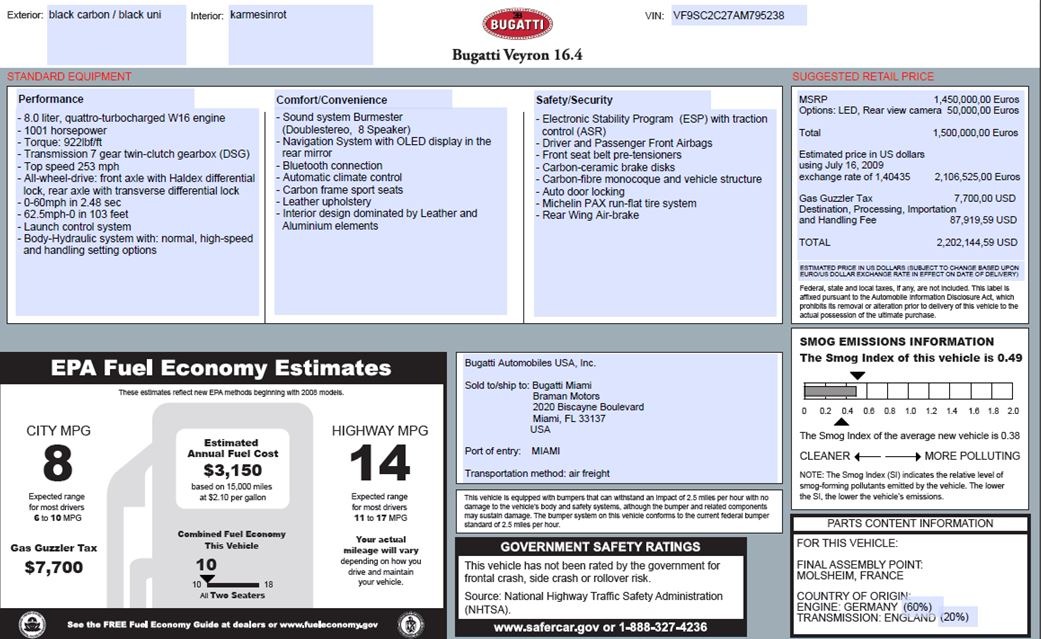The height and width of the screenshot is (639, 1042).
Task: Click the triangle marker below the smog index bar
Action: coord(841,422)
